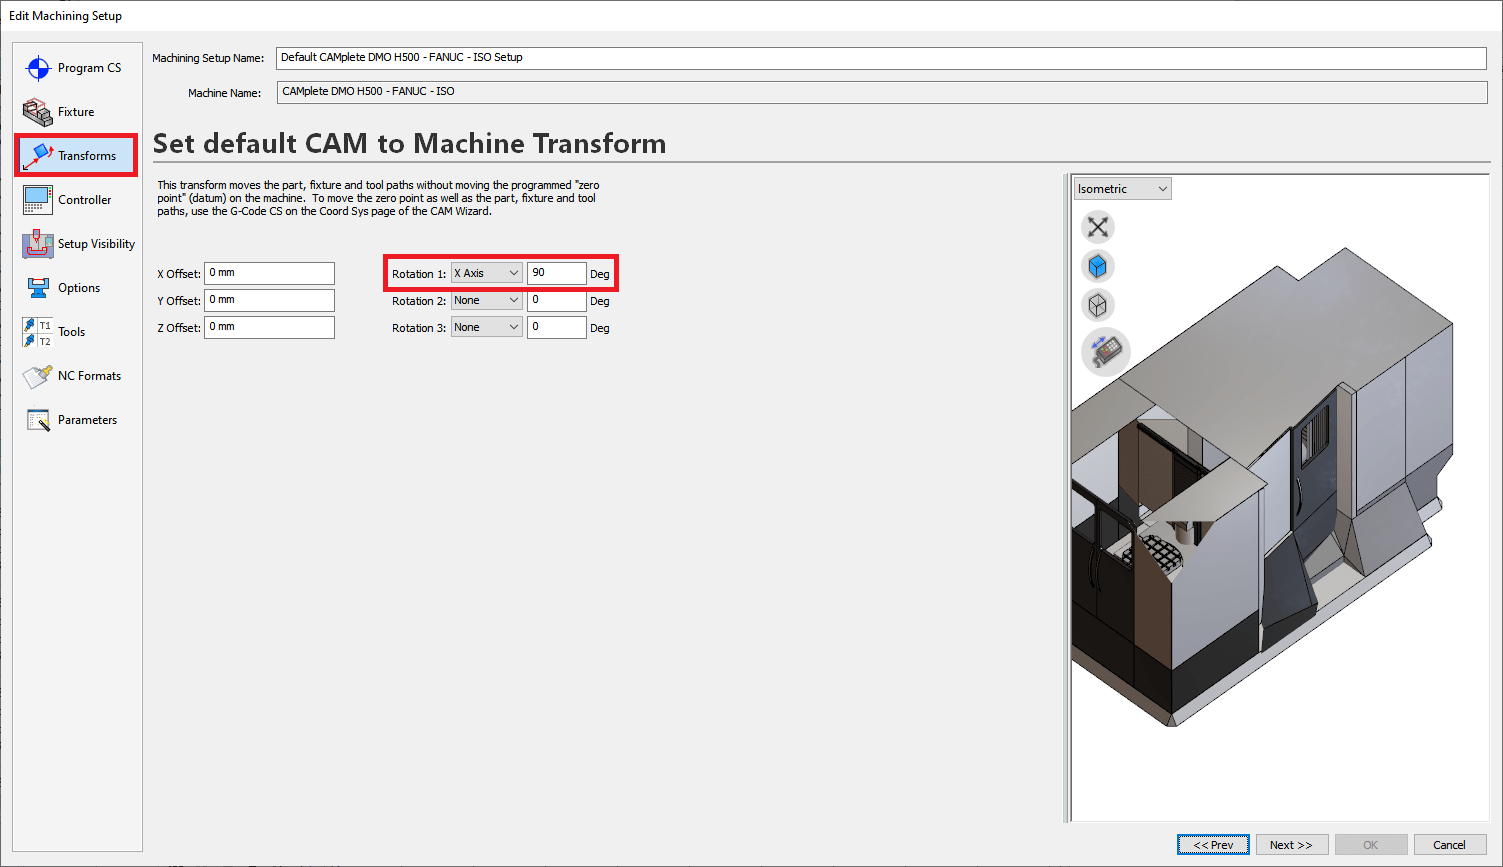The image size is (1503, 867).
Task: Click the "Edit Machining Setup" window title
Action: click(x=65, y=16)
